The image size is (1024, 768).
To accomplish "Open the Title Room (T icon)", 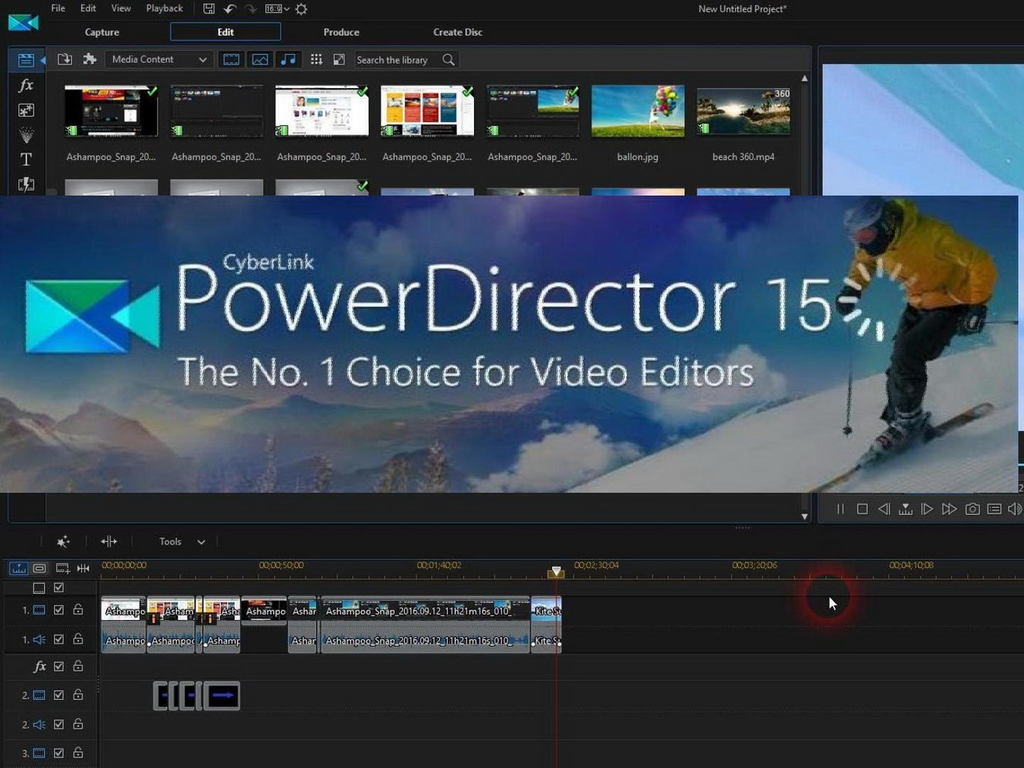I will [26, 159].
